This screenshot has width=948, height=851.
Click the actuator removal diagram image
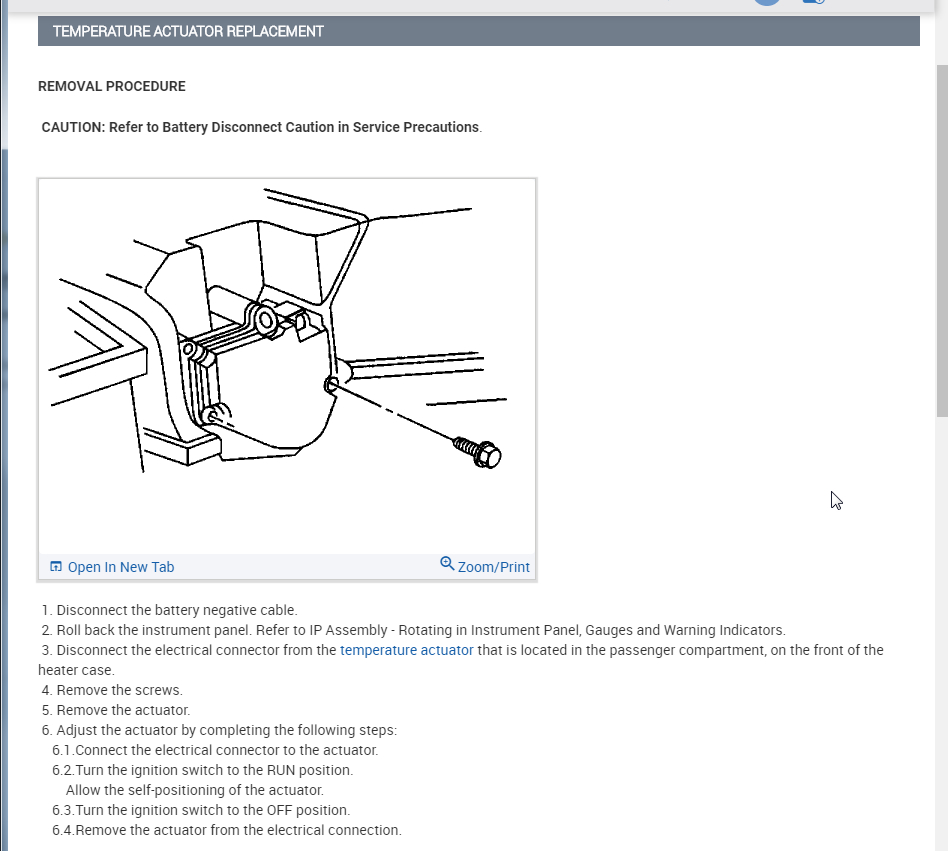(287, 366)
